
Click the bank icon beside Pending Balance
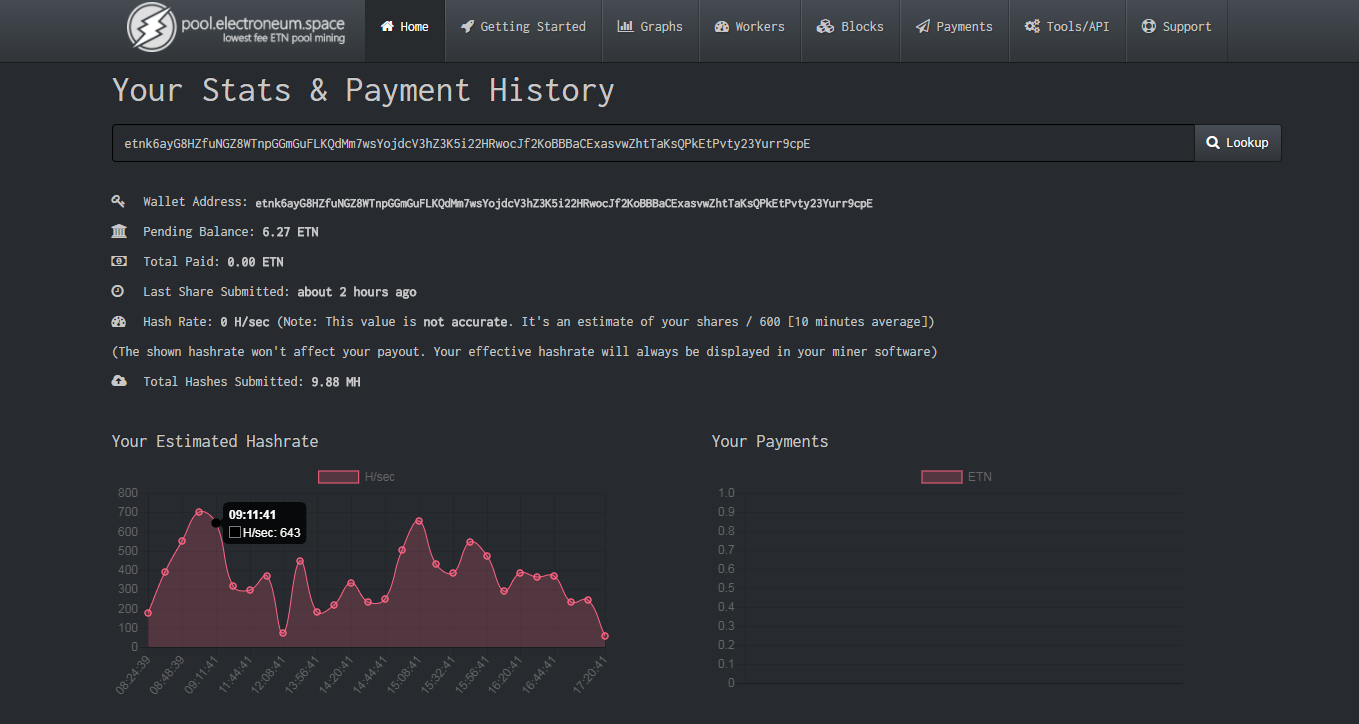pyautogui.click(x=119, y=232)
